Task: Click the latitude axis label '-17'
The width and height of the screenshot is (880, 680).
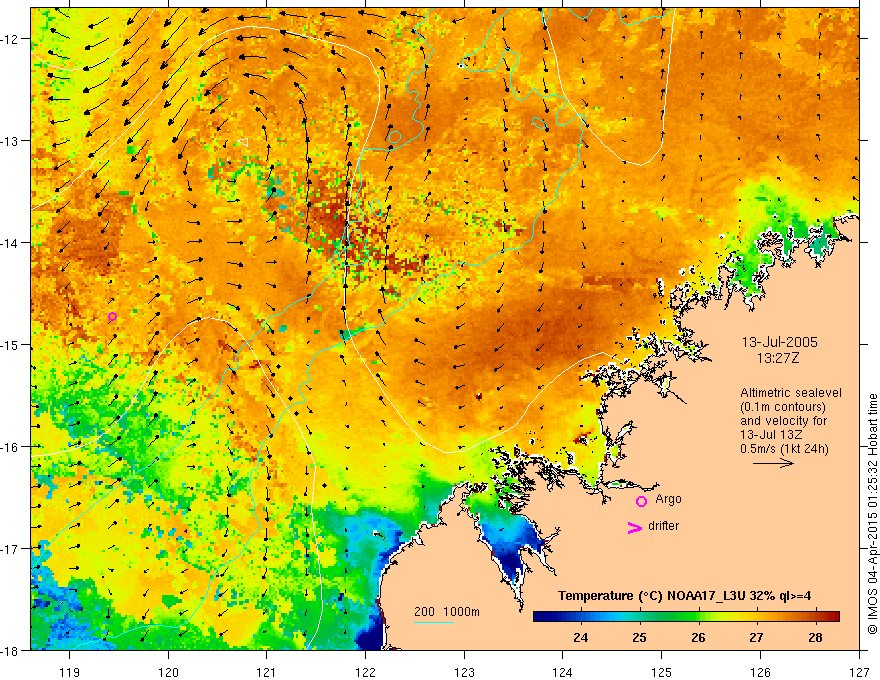Action: pos(10,548)
